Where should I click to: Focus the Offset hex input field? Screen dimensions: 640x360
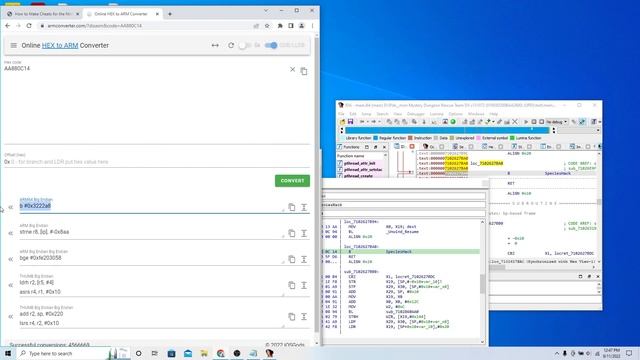coord(157,162)
